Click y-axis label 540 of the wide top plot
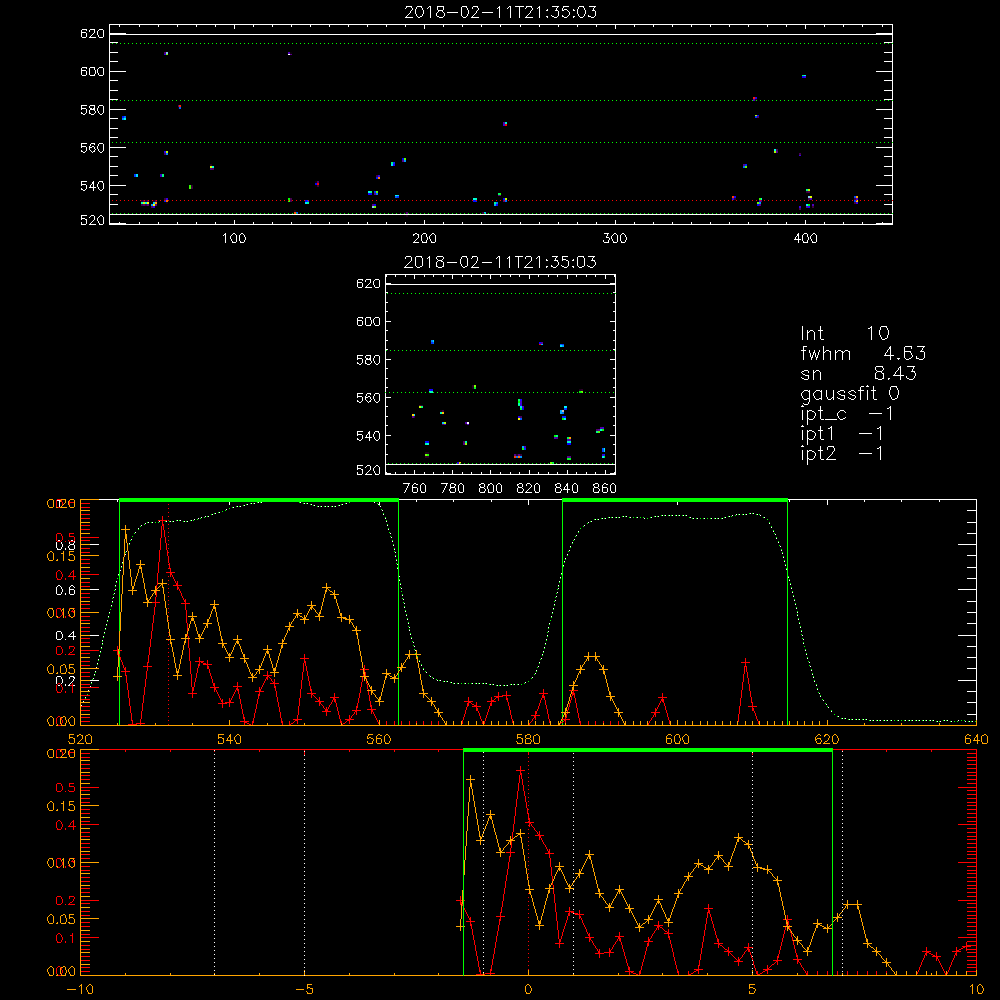 point(92,186)
